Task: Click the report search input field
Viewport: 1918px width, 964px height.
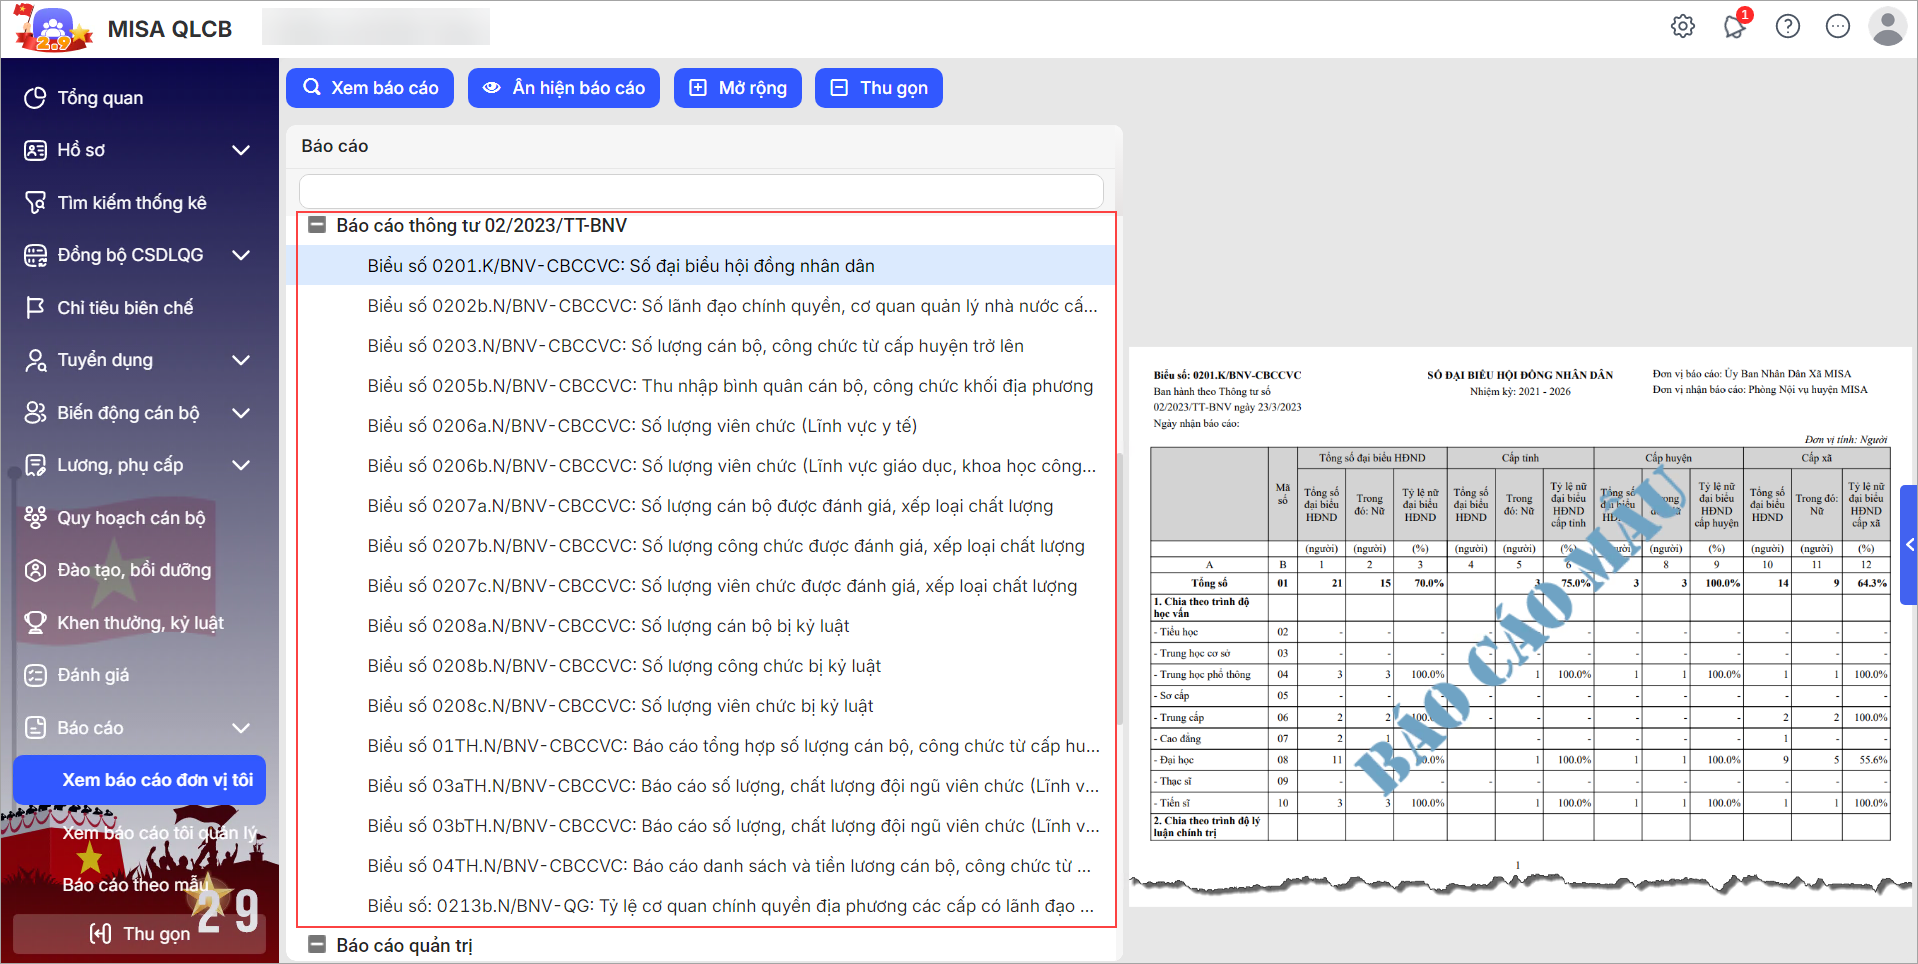Action: pos(701,191)
